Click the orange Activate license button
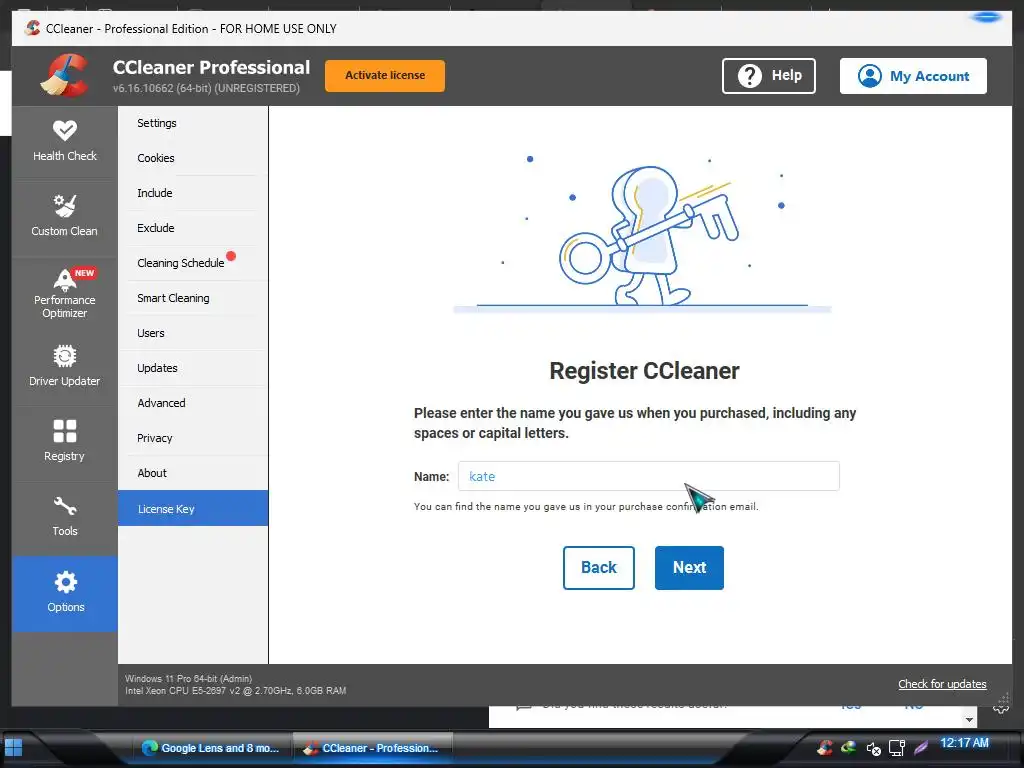The width and height of the screenshot is (1024, 768). click(x=385, y=76)
